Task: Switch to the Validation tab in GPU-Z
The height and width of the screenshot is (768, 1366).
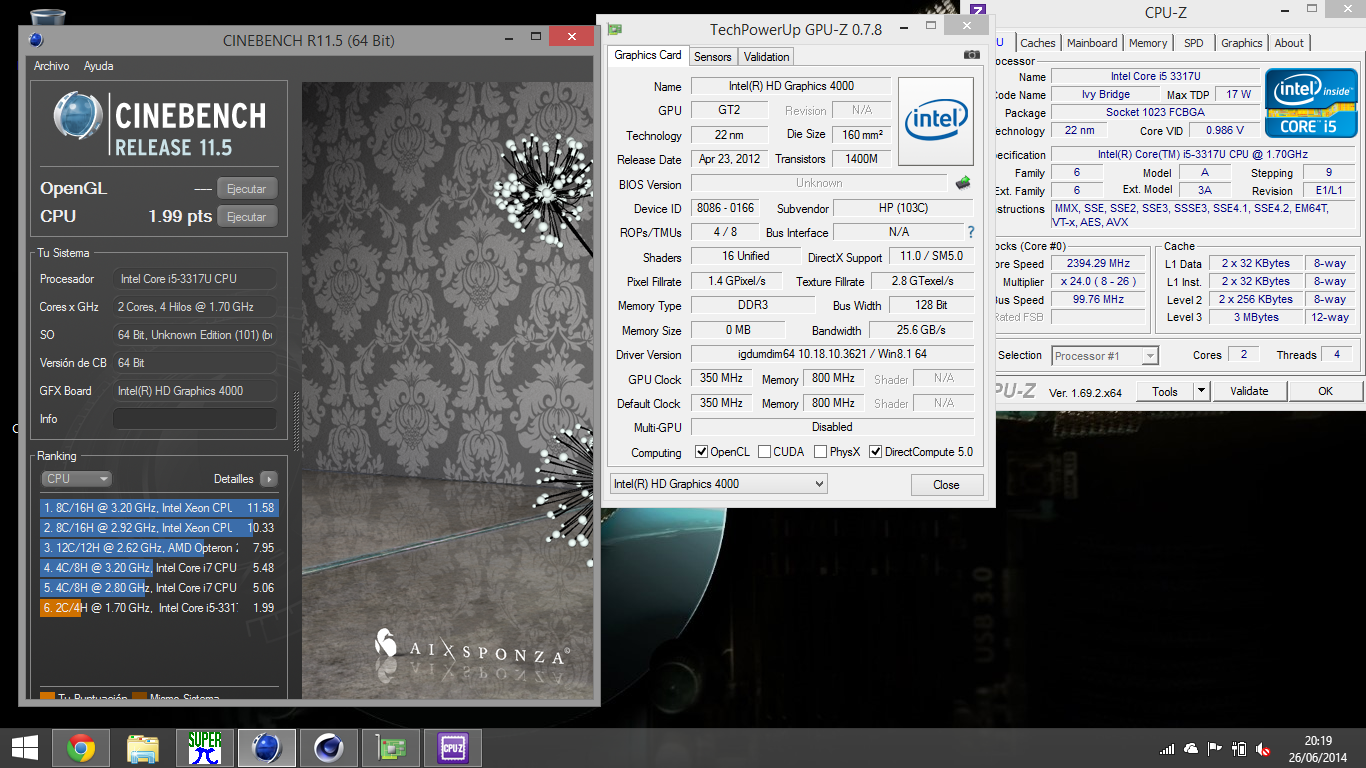Action: 767,57
